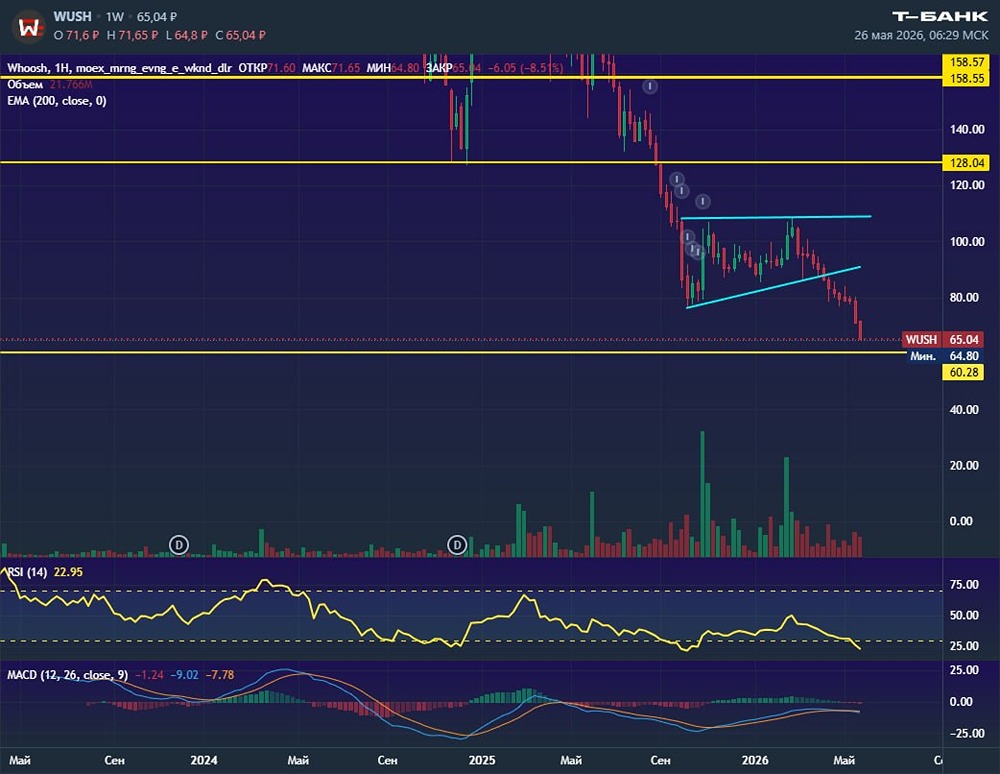Click the МАКС71.65 value in chart legend
This screenshot has height=774, width=1000.
click(x=331, y=68)
